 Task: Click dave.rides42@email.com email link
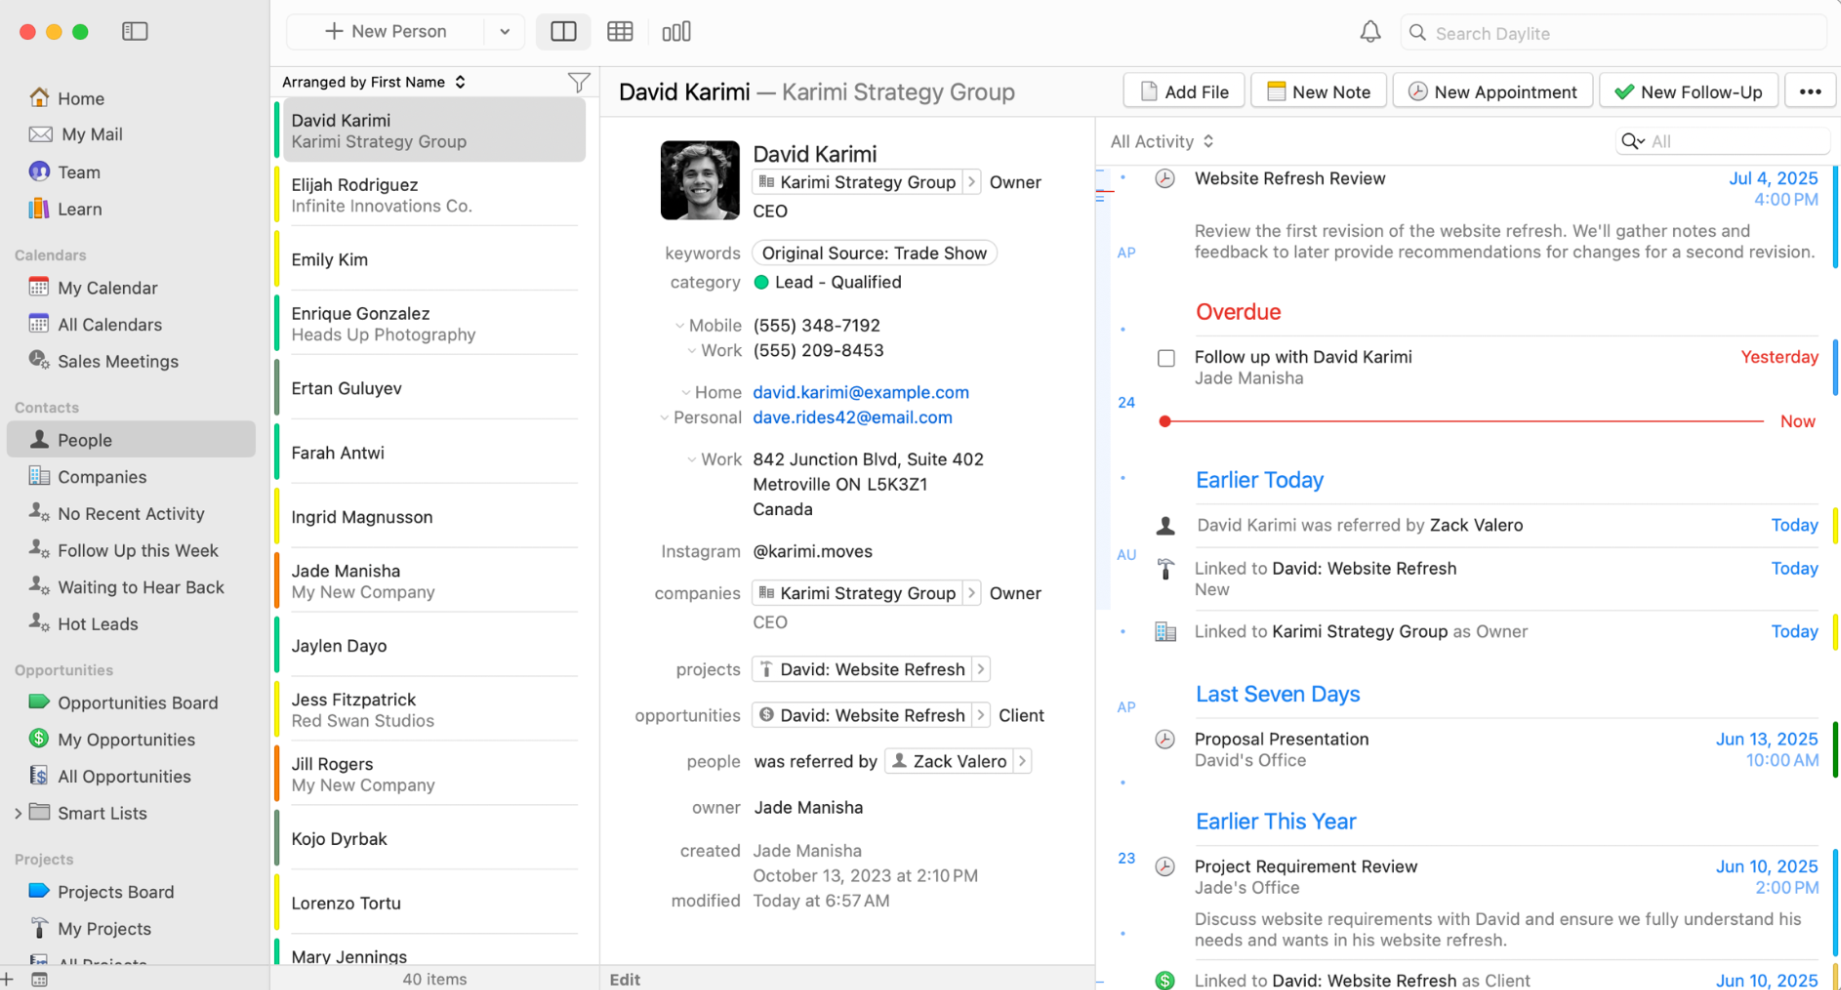point(853,418)
